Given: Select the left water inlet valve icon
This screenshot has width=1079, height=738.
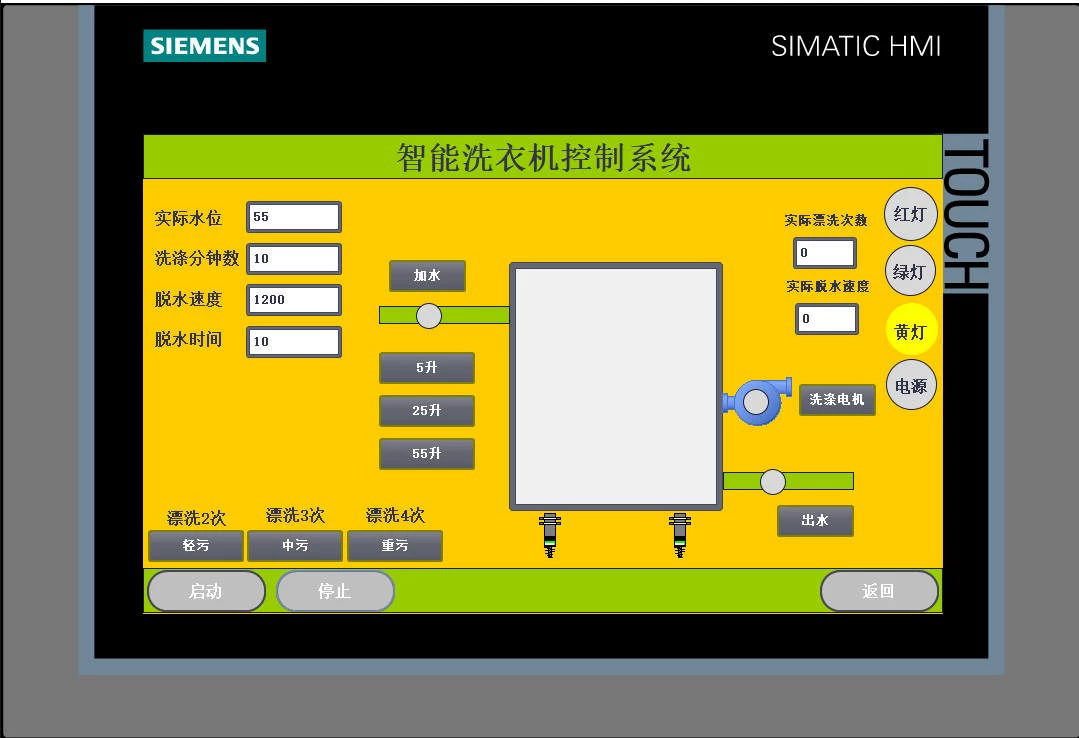Looking at the screenshot, I should coord(427,316).
